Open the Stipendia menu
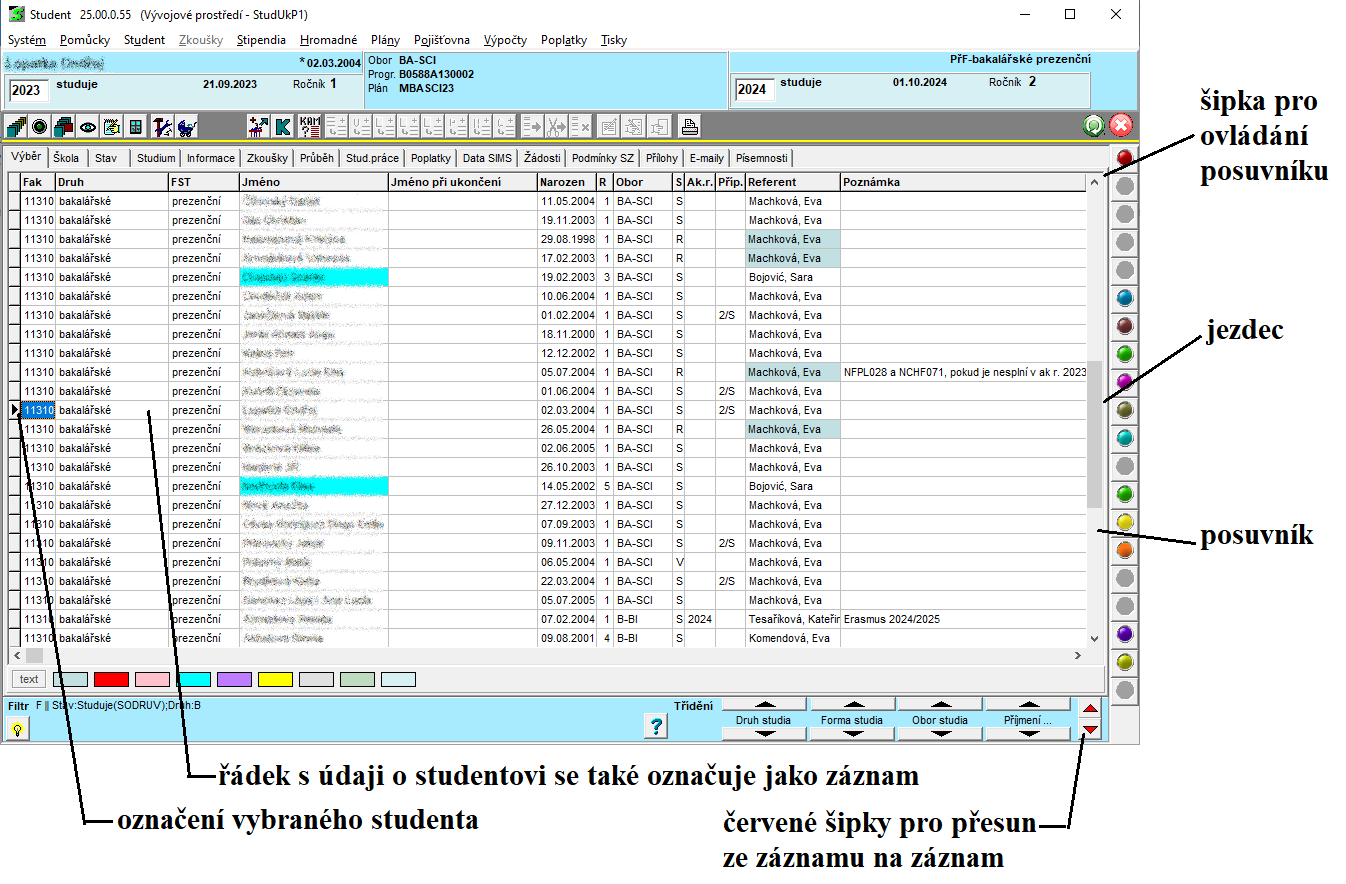Screen dimensions: 1346x884 pos(261,40)
